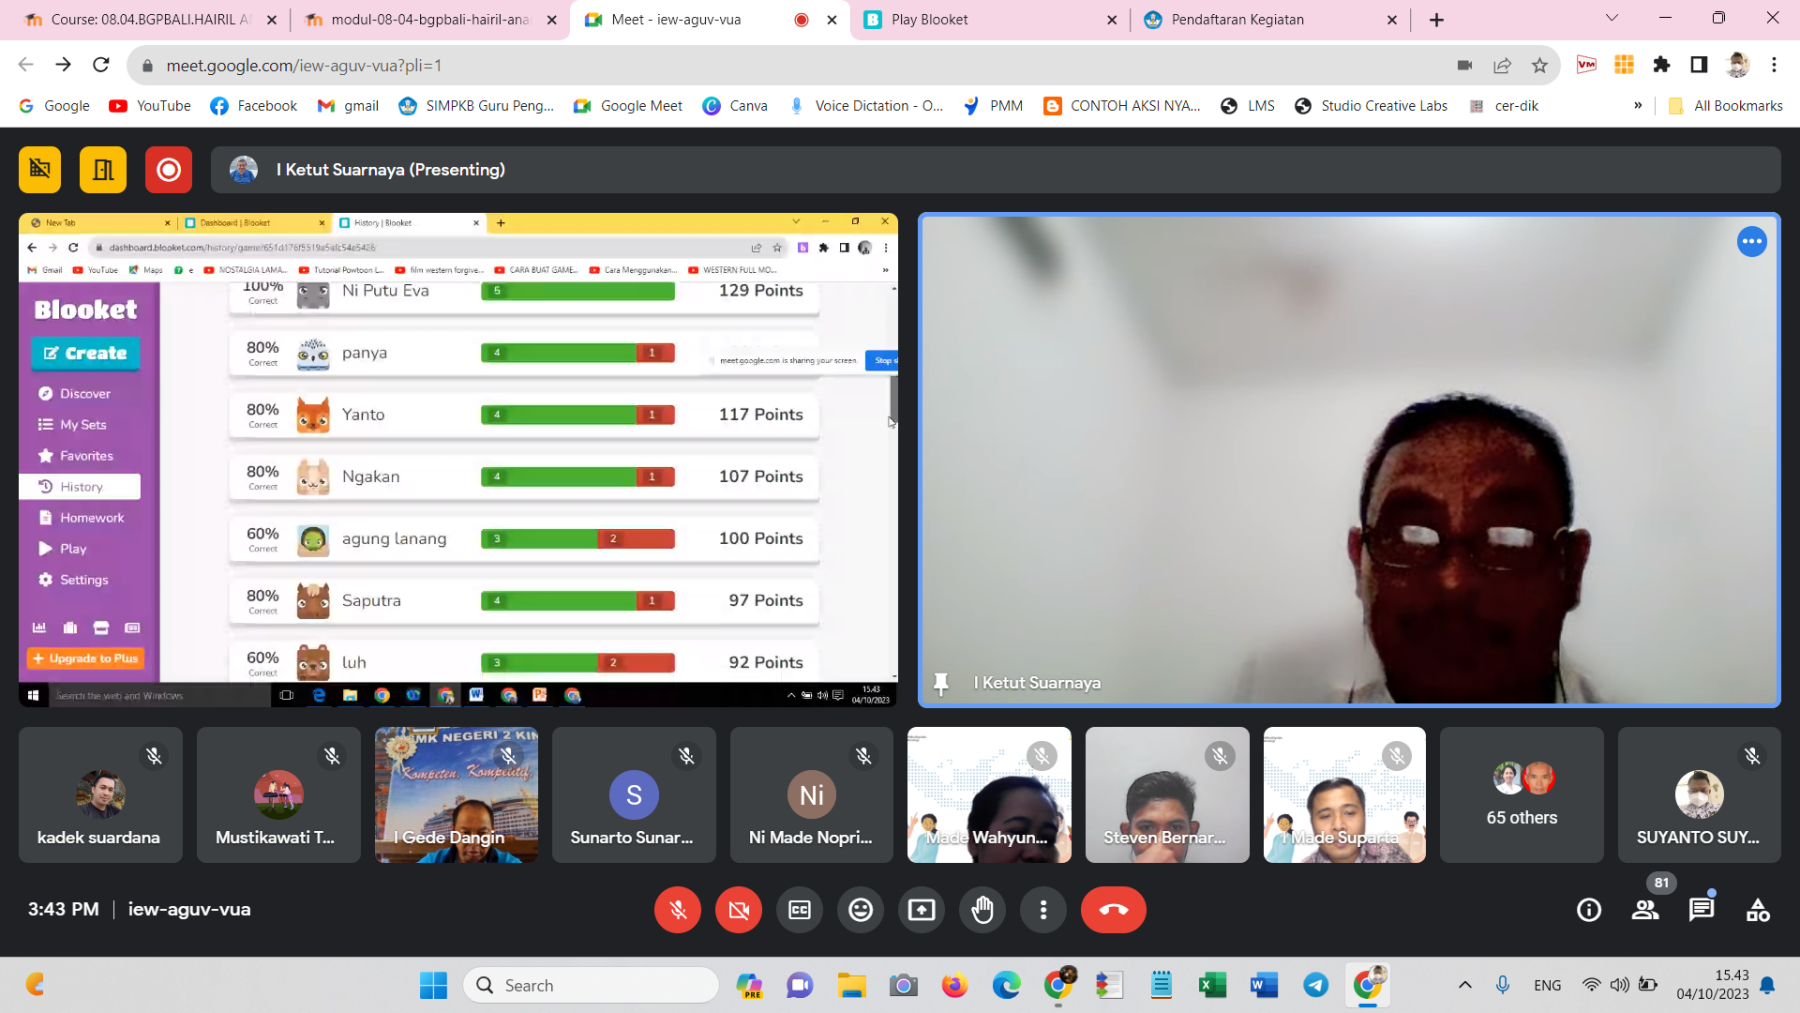Toggle the camera off button
The width and height of the screenshot is (1800, 1013).
[739, 909]
